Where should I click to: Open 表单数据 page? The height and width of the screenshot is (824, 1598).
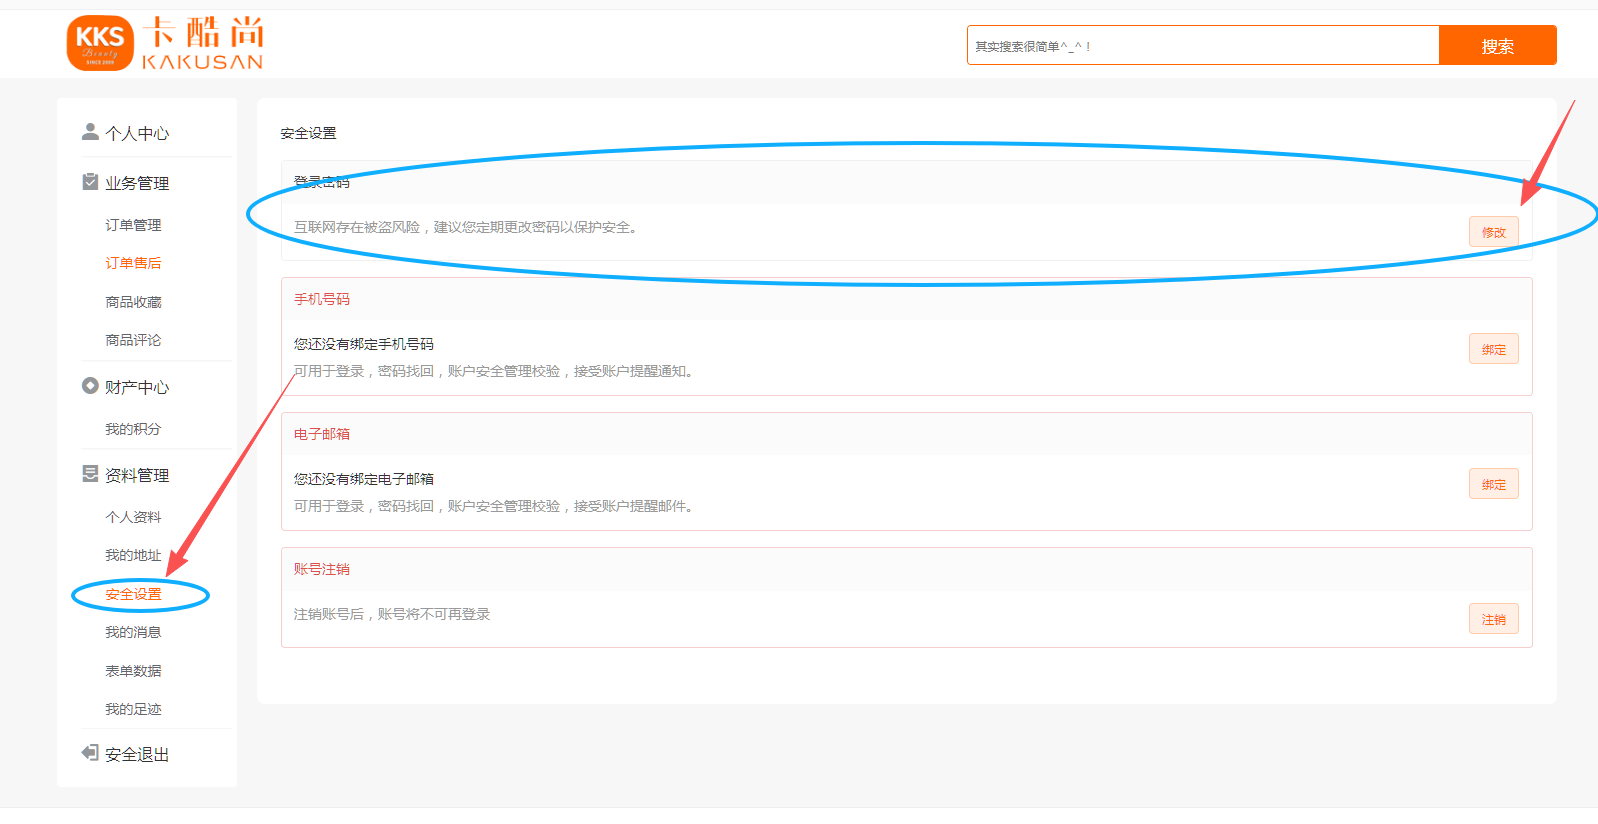point(133,671)
